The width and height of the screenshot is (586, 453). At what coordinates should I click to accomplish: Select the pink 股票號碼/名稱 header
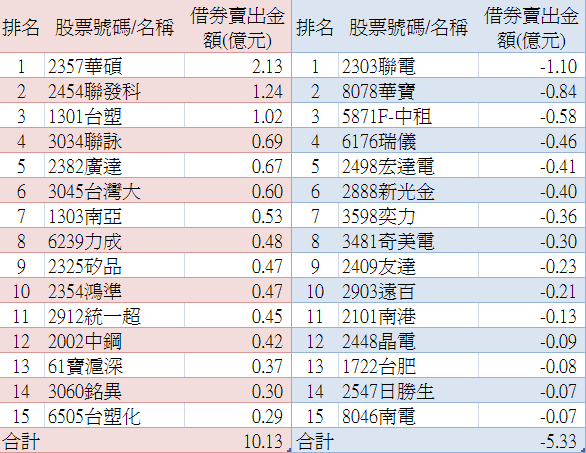[114, 28]
